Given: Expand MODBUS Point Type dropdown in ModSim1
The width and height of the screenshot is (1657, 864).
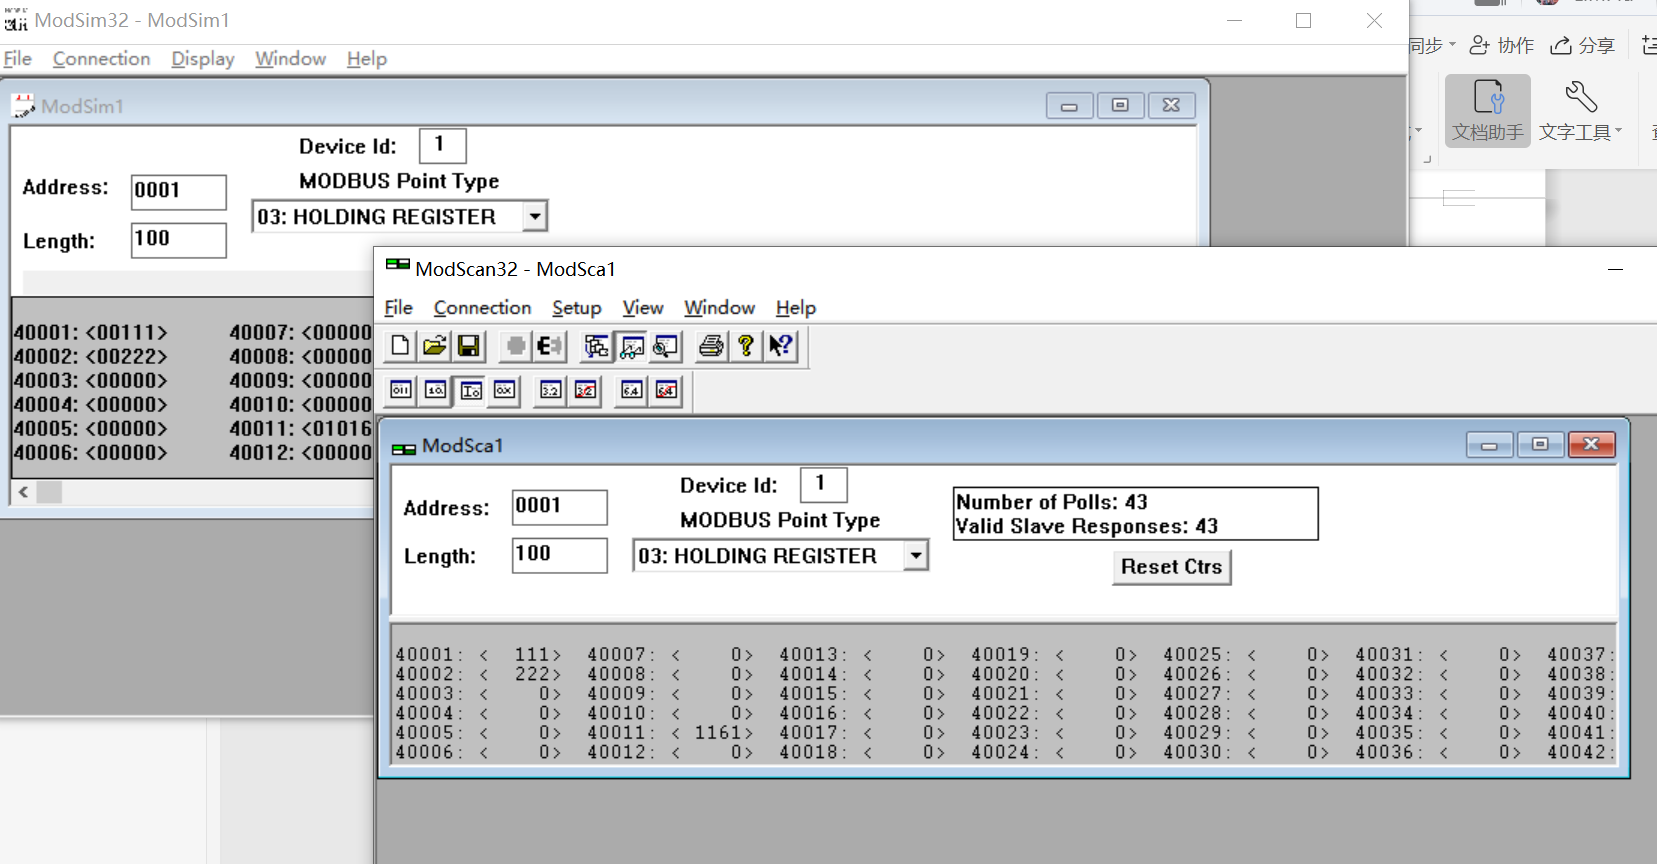Looking at the screenshot, I should coord(535,216).
